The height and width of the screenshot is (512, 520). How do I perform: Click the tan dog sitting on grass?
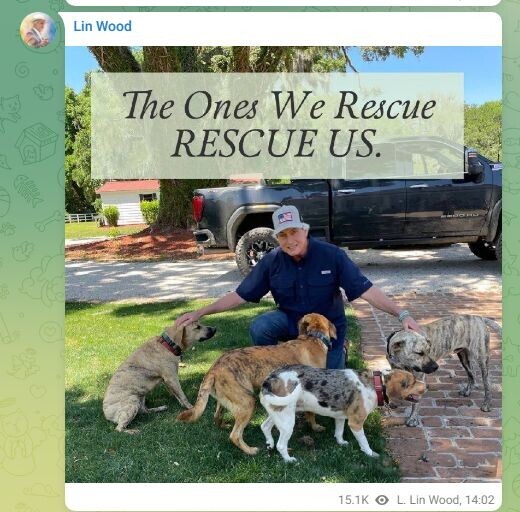tap(153, 374)
